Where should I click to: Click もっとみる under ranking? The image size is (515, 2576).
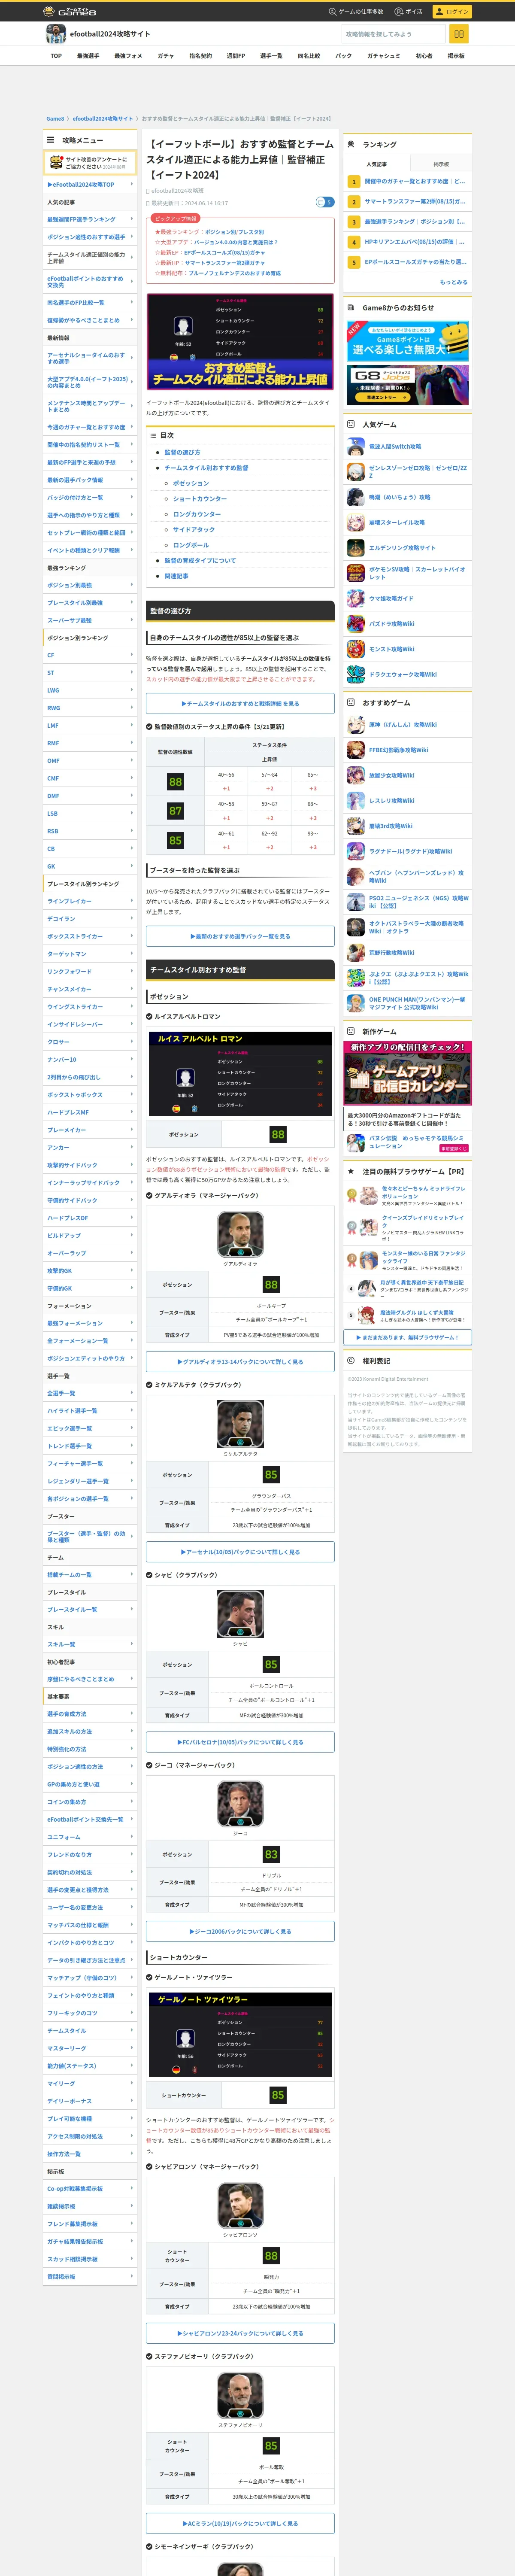tap(453, 282)
